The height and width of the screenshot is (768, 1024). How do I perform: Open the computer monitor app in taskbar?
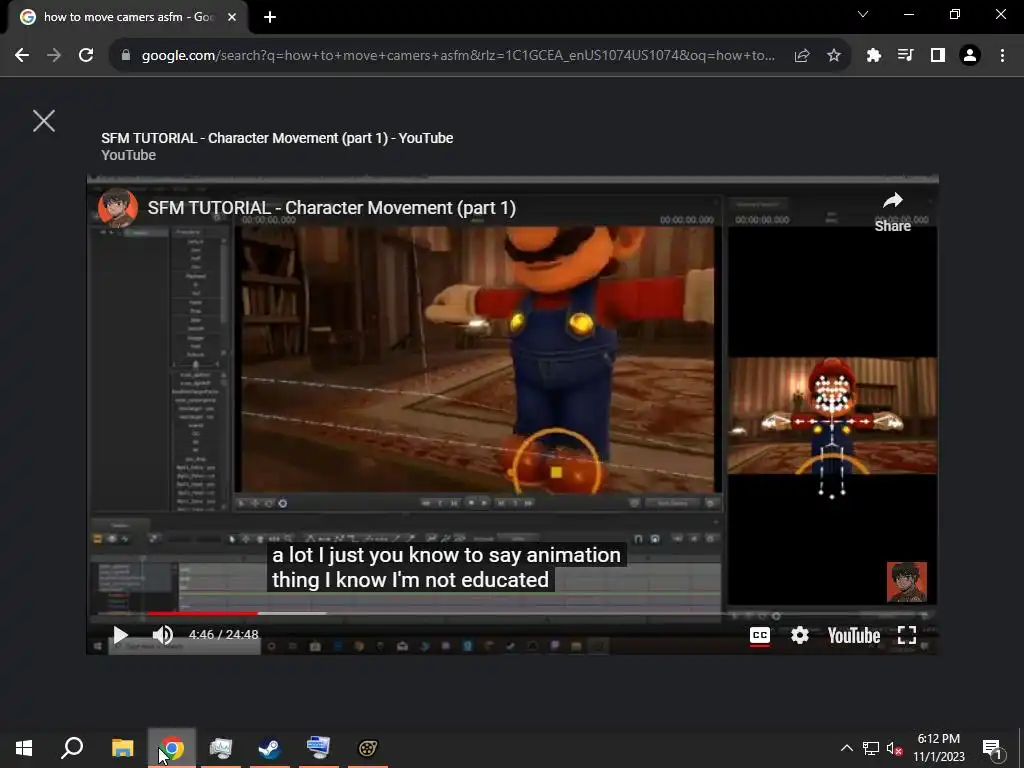point(221,748)
